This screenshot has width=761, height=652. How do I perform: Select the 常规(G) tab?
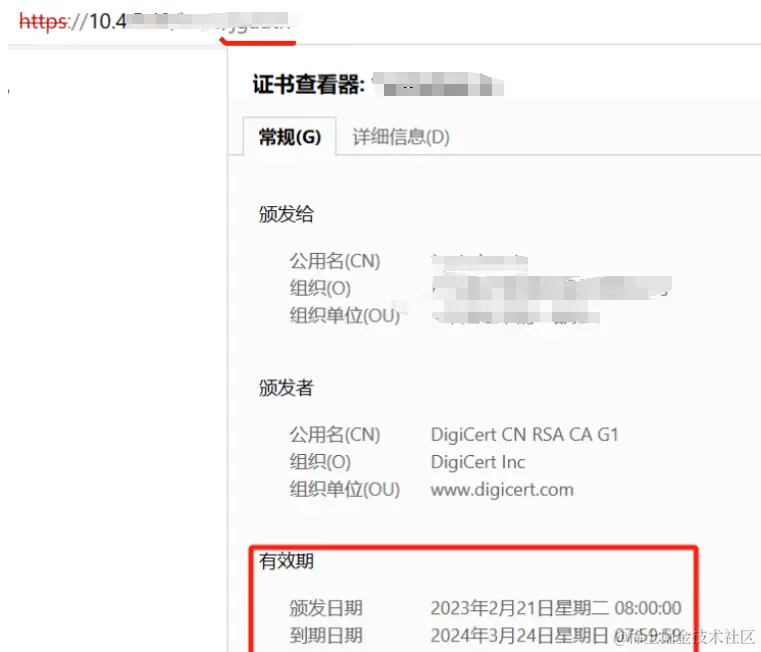pyautogui.click(x=290, y=137)
